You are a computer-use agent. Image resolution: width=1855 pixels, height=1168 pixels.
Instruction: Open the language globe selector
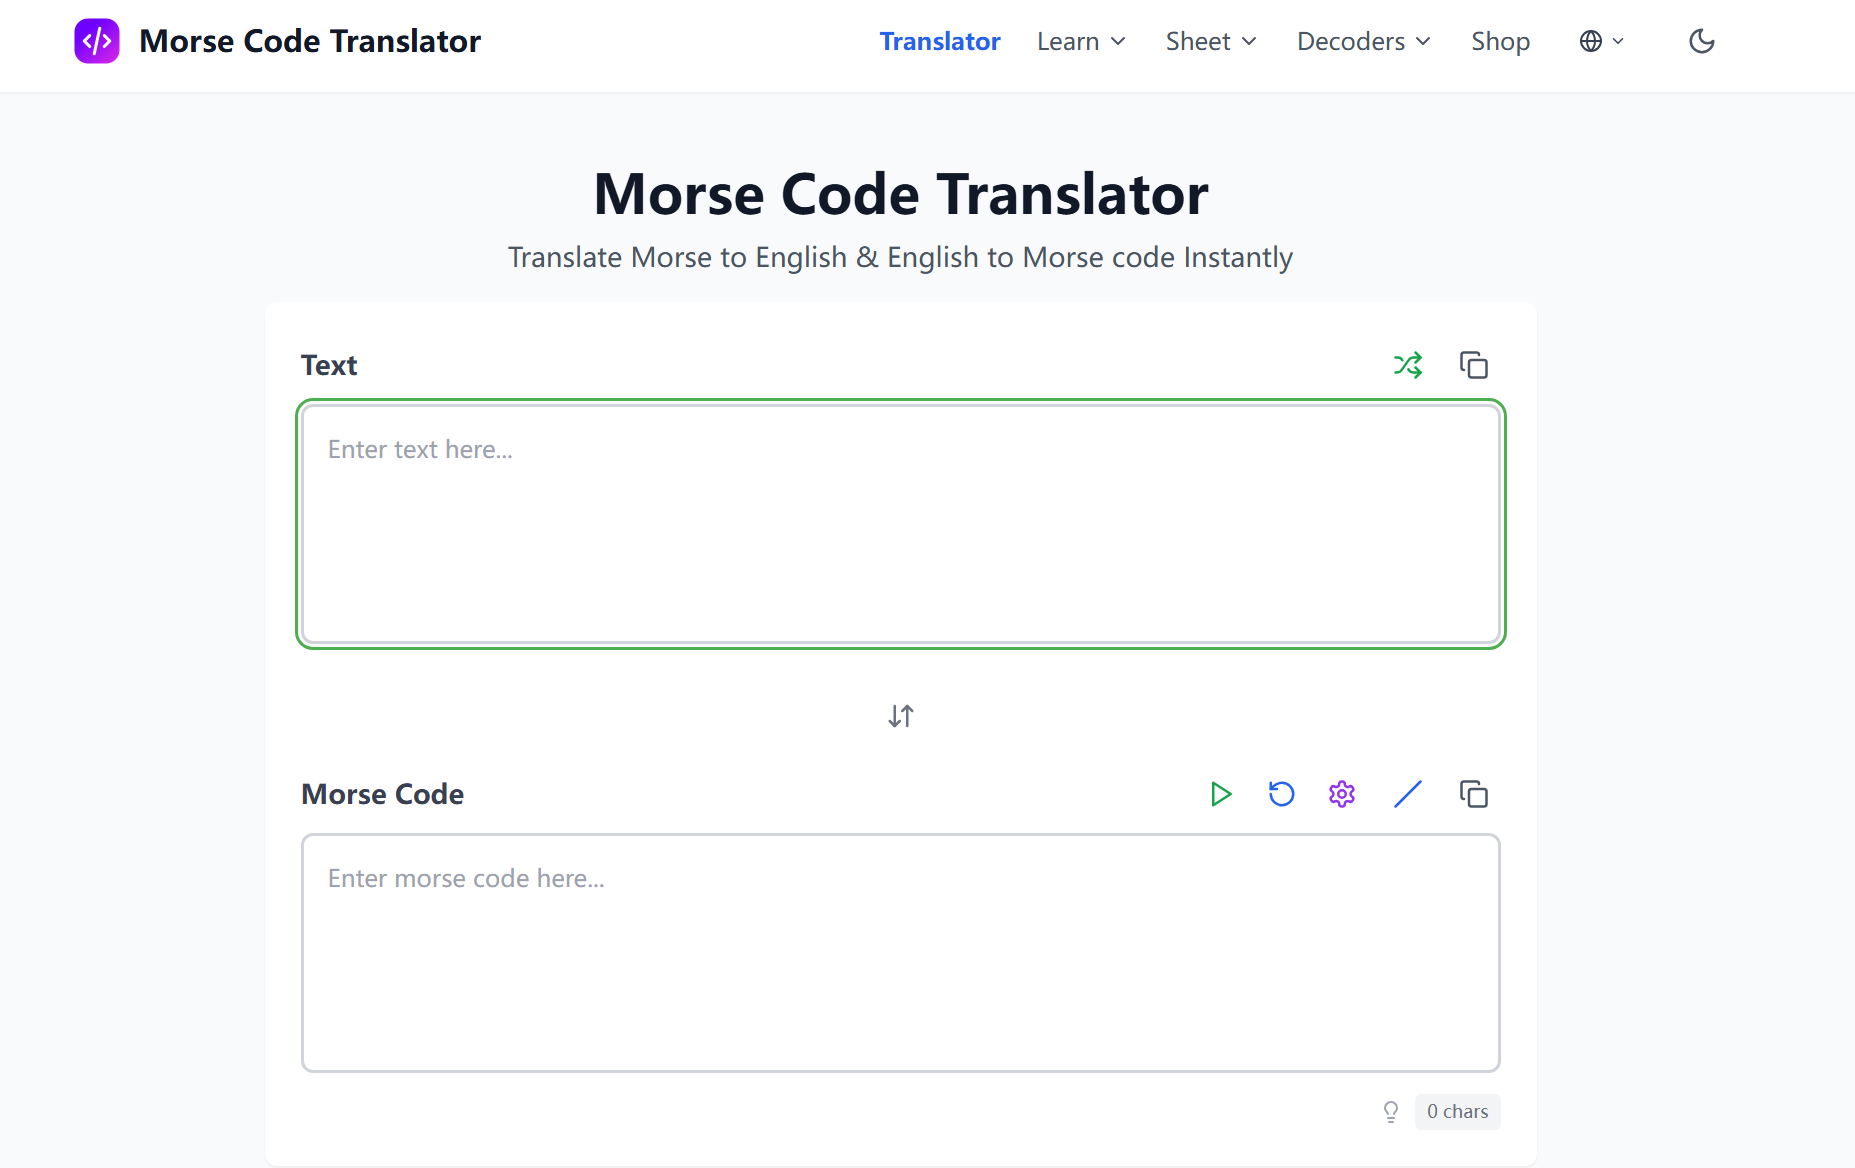click(1600, 41)
